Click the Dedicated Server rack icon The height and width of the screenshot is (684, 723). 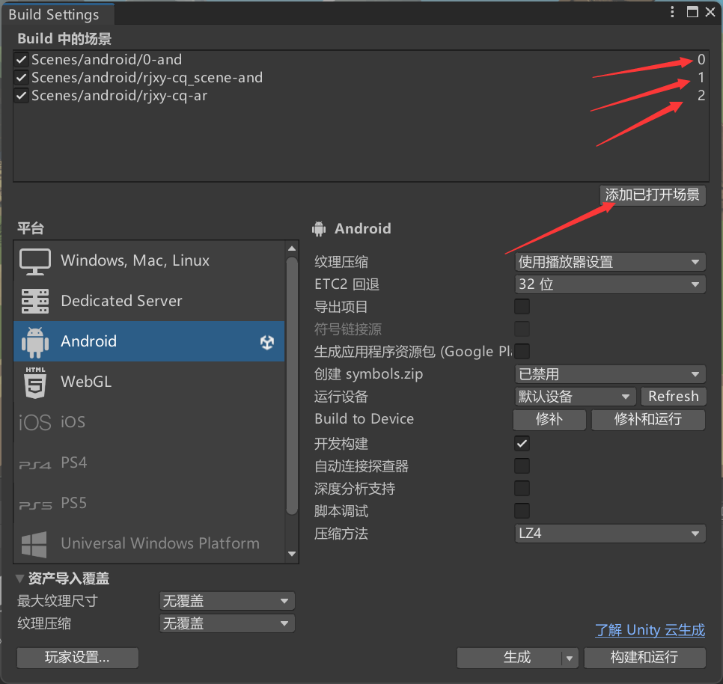(x=35, y=301)
